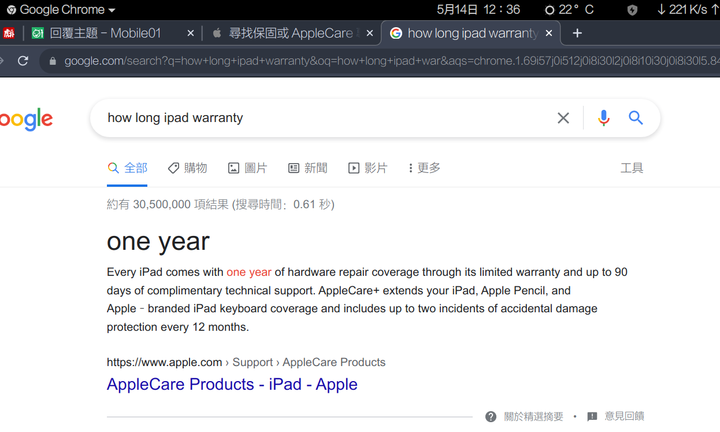
Task: Switch to 購物 shopping results
Action: pos(188,168)
